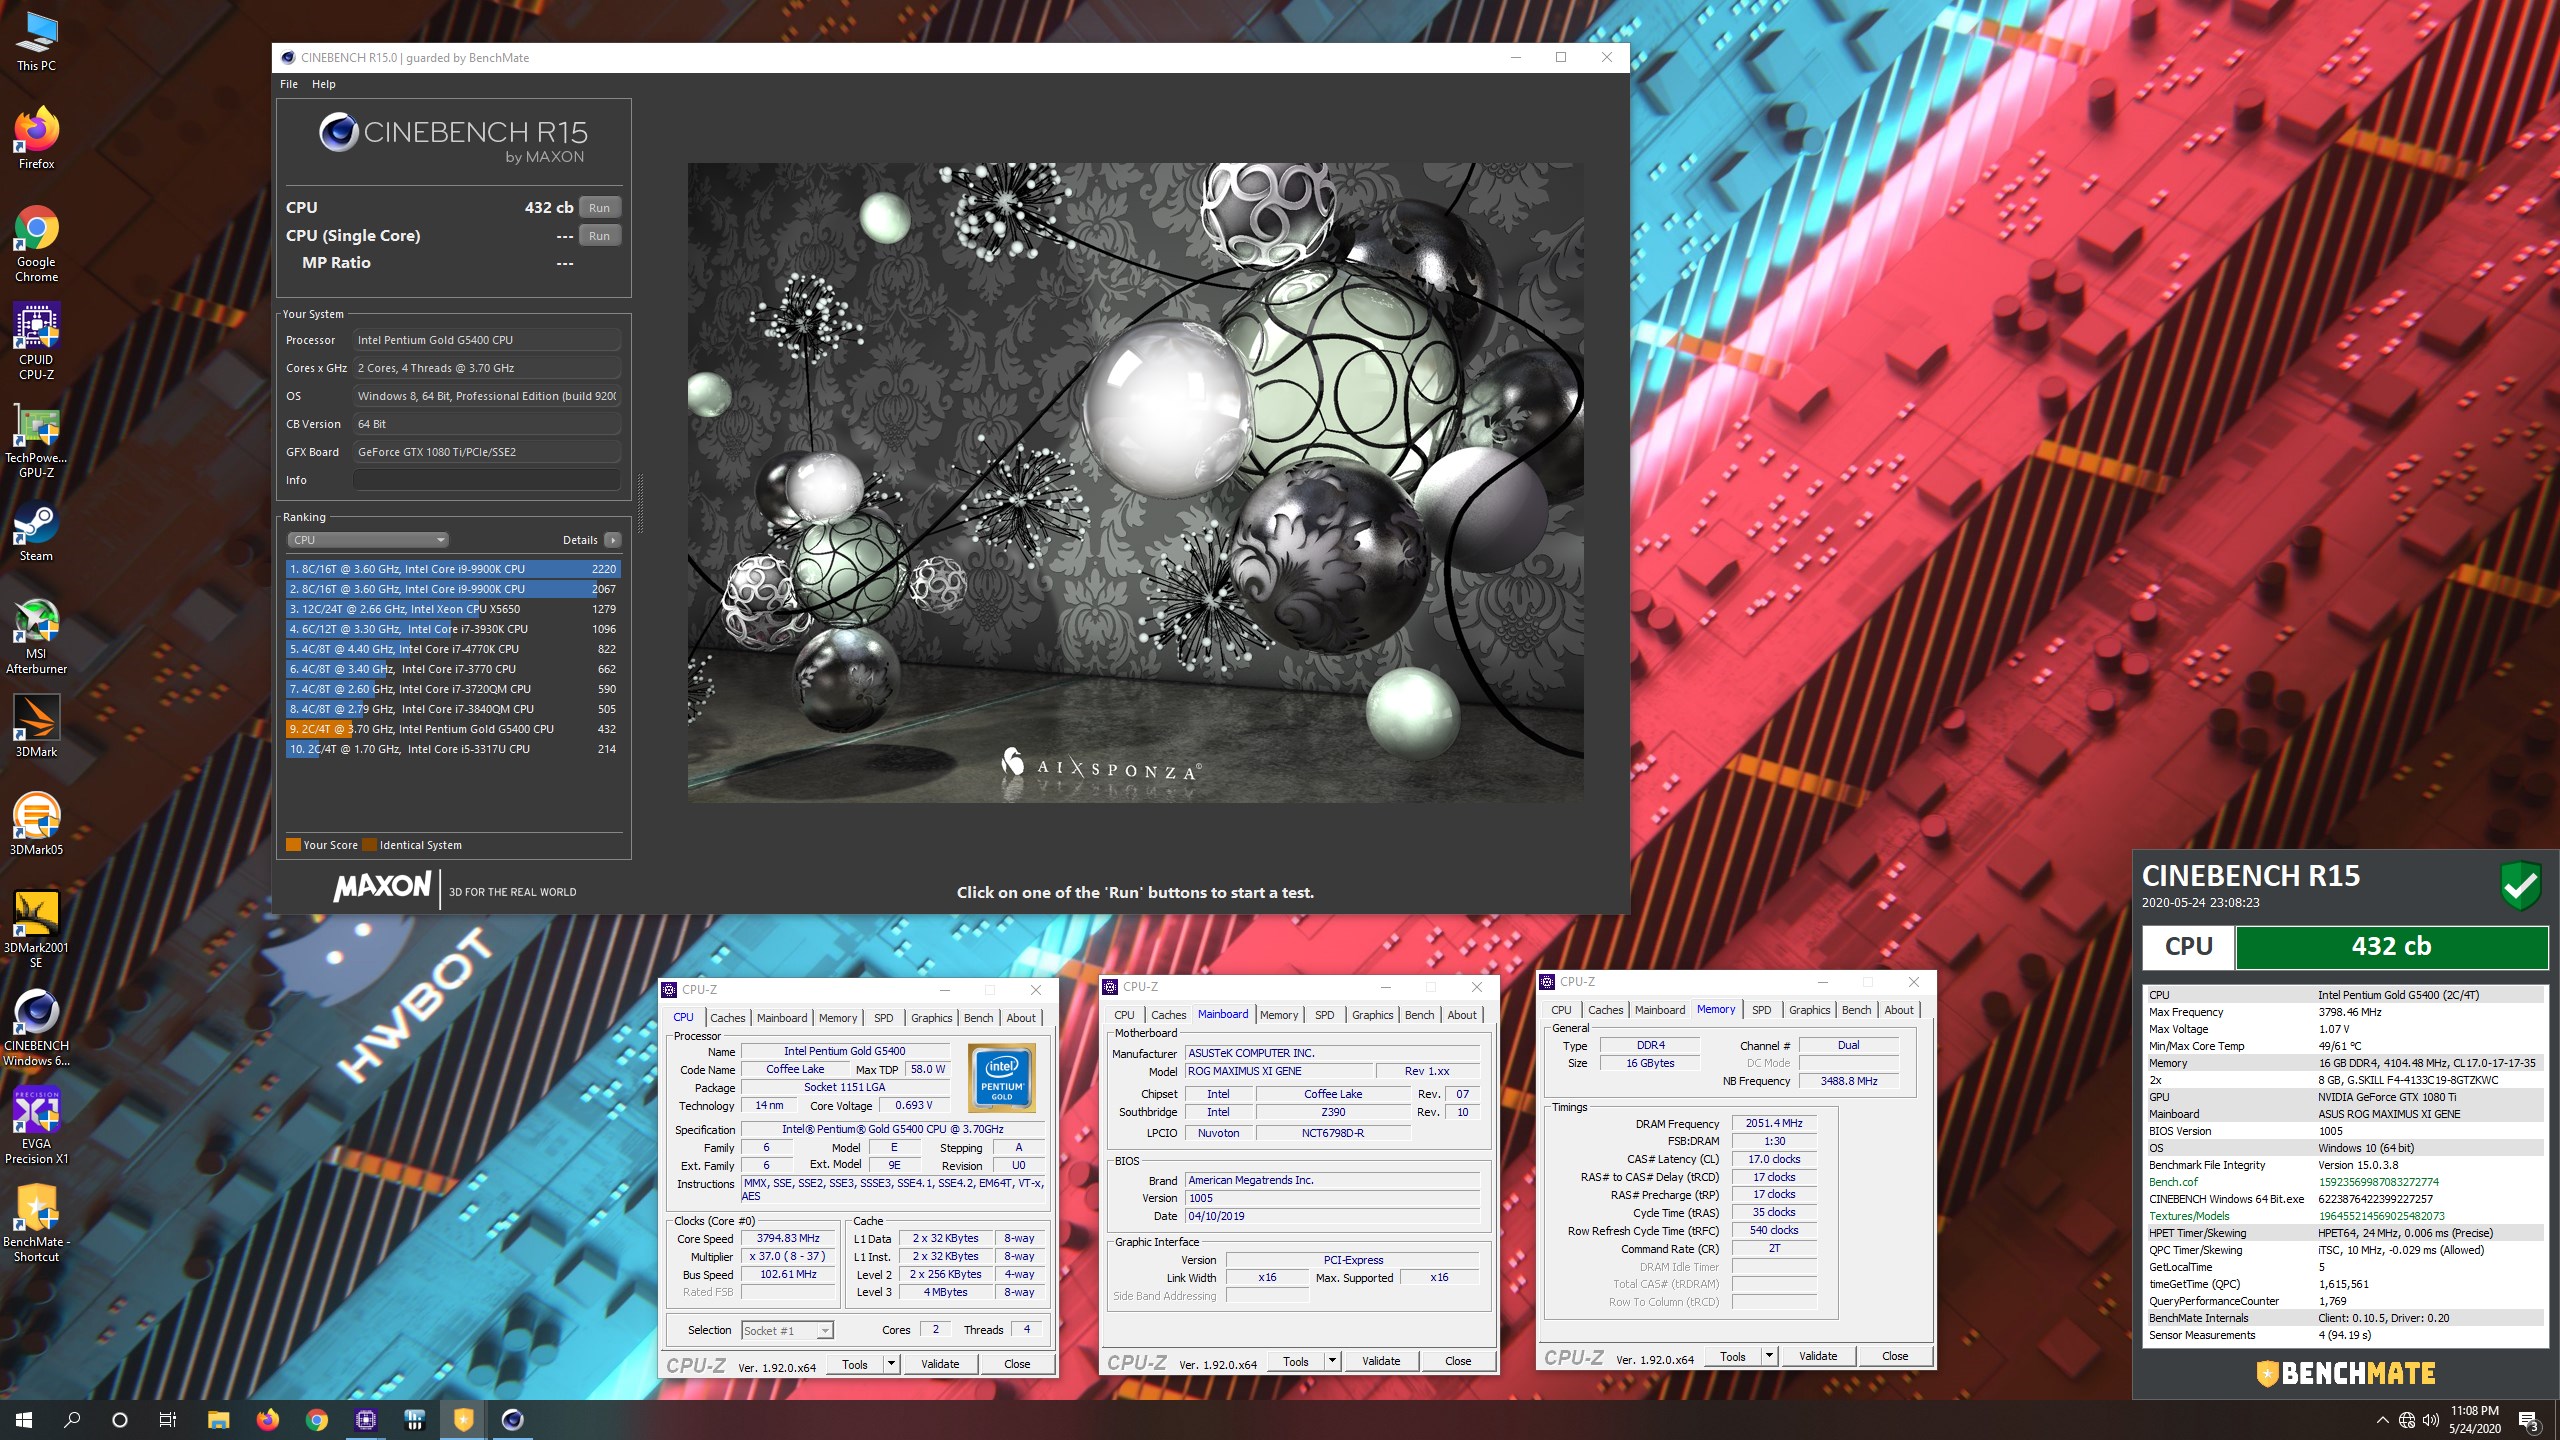Open Cinebench File menu
This screenshot has width=2560, height=1440.
289,84
